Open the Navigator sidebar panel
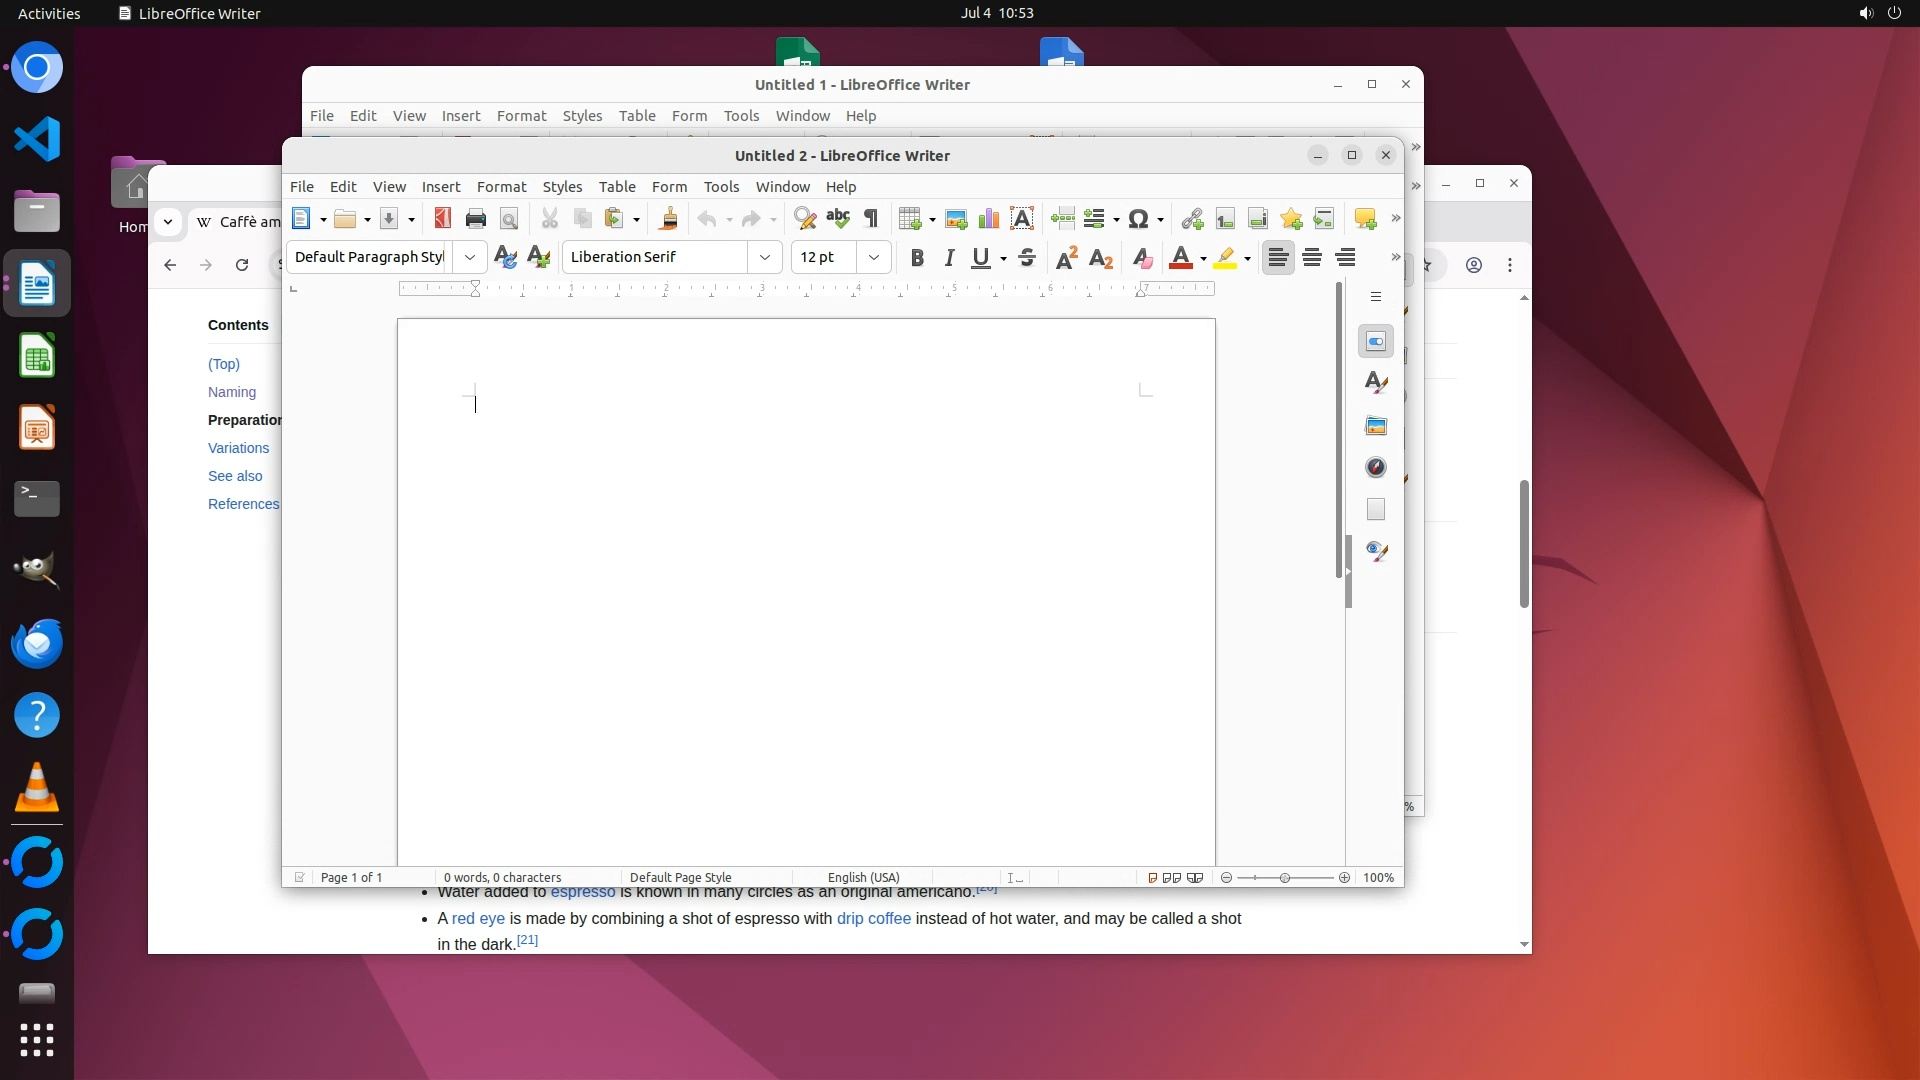The image size is (1920, 1080). coord(1376,467)
